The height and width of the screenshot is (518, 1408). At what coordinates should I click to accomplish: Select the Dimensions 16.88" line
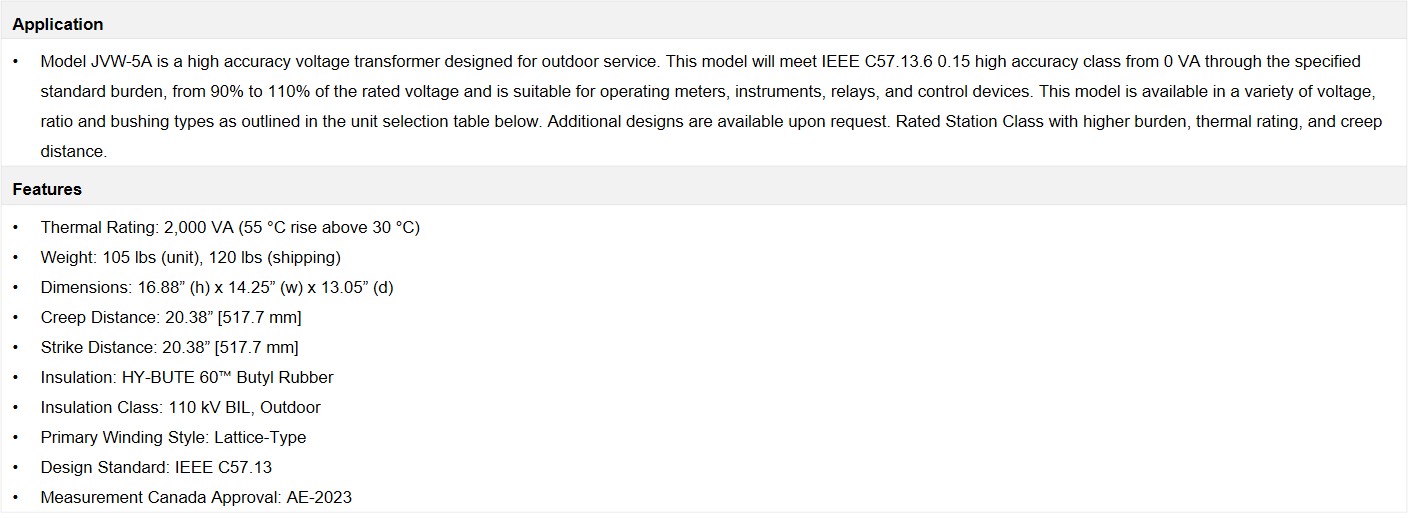click(217, 287)
